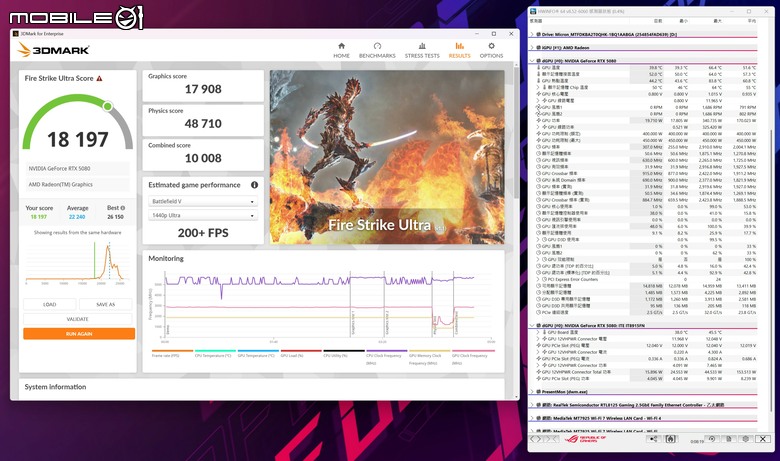This screenshot has height=461, width=780.
Task: Click the NVIDIA GeForce RTX 5080 label in 3DMark
Action: click(59, 169)
